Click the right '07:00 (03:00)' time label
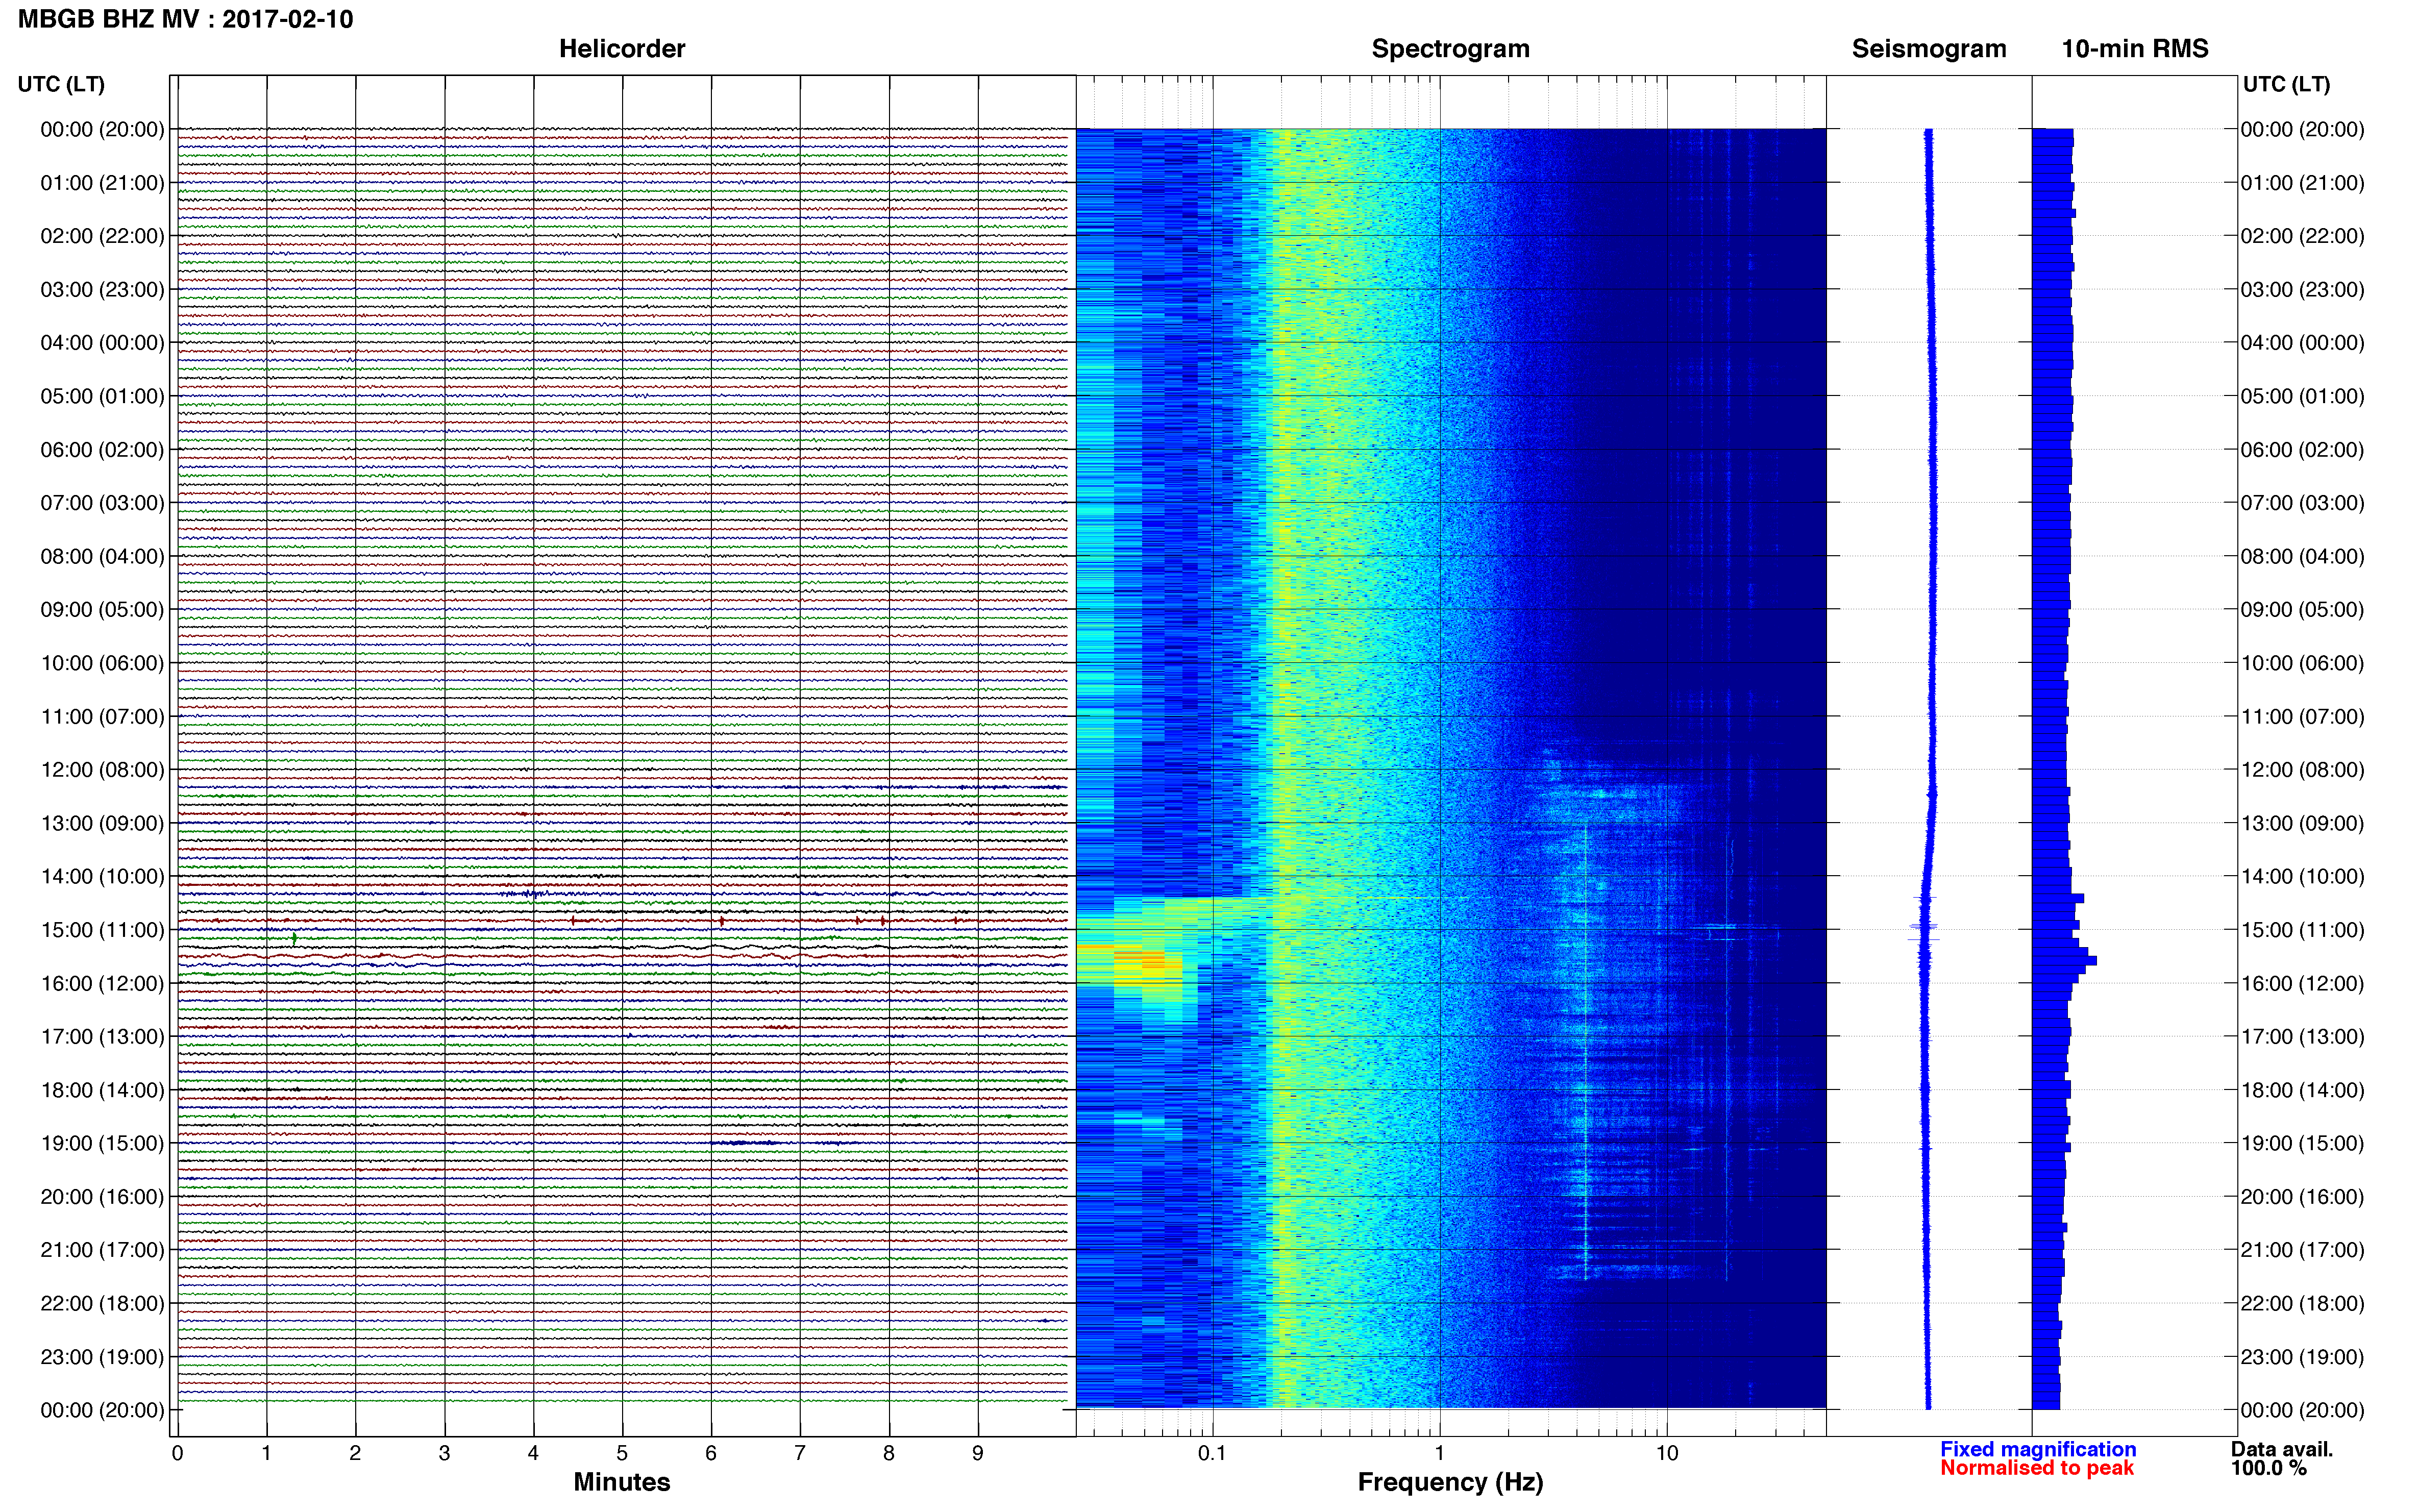 [x=2302, y=503]
